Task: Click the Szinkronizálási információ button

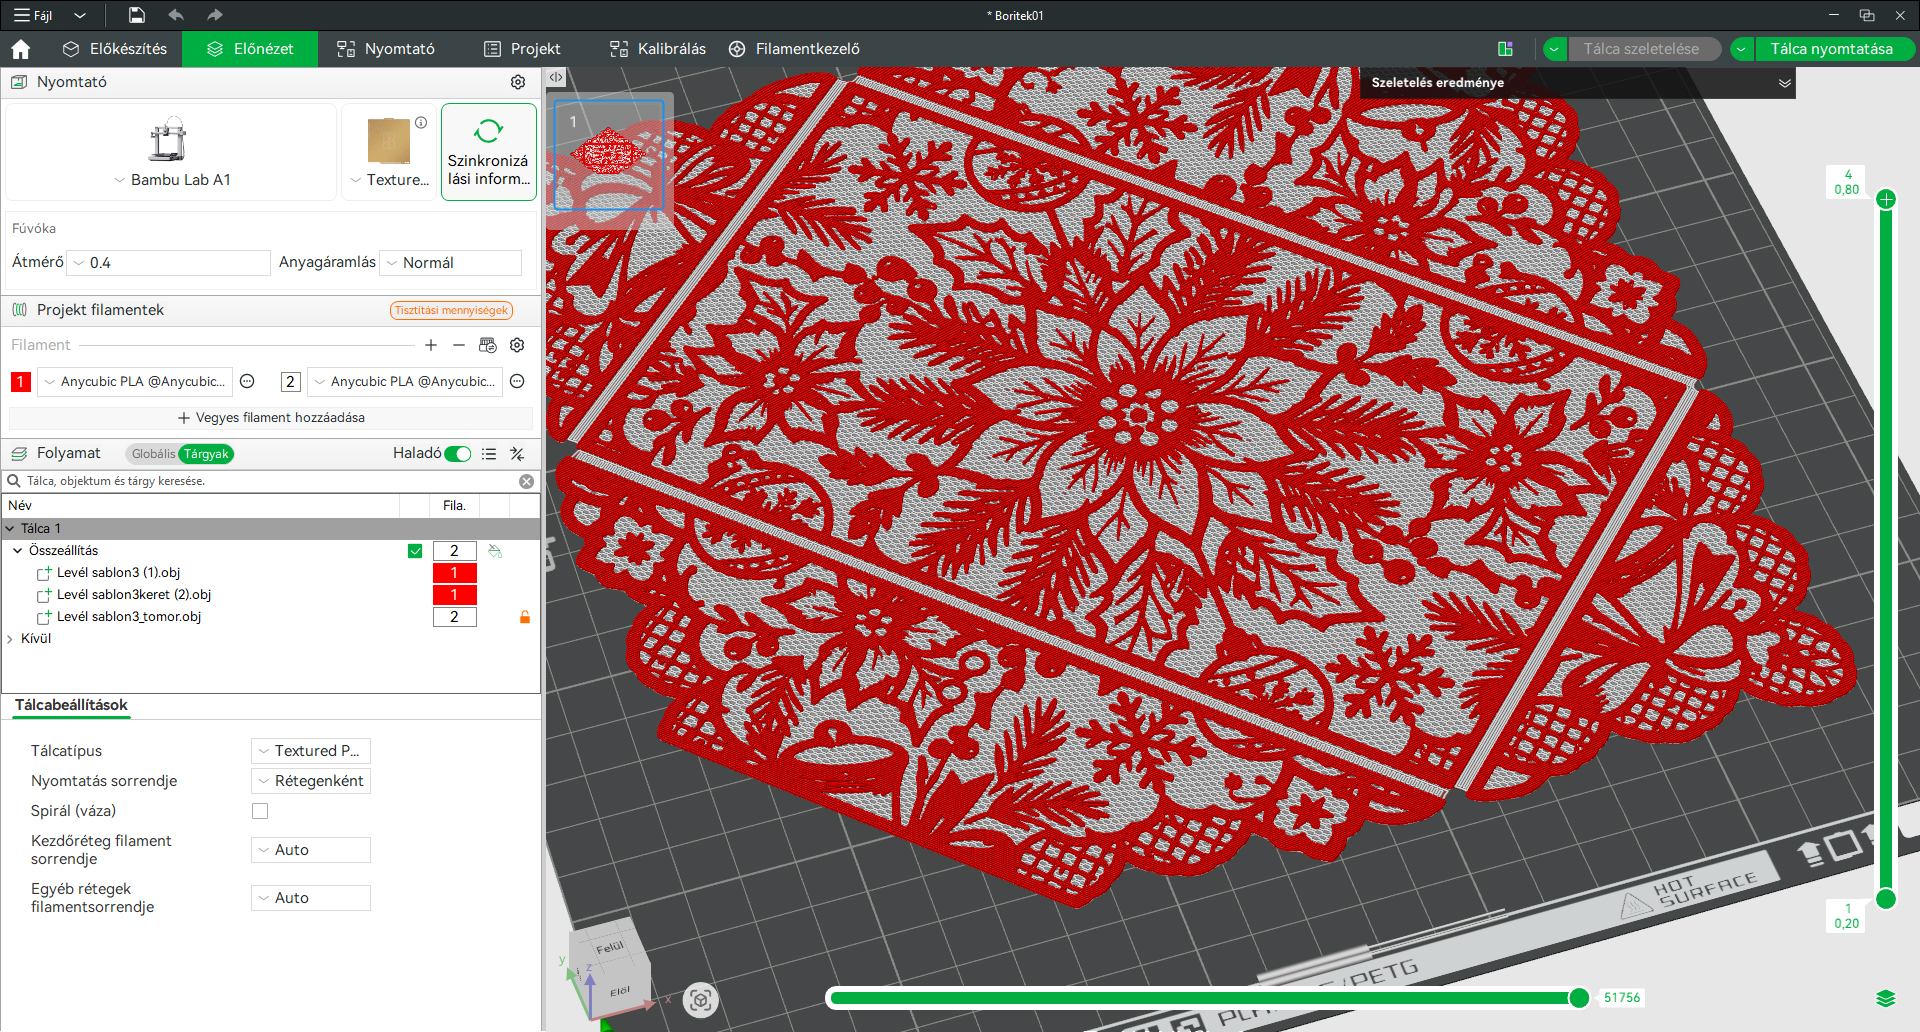Action: click(x=489, y=152)
